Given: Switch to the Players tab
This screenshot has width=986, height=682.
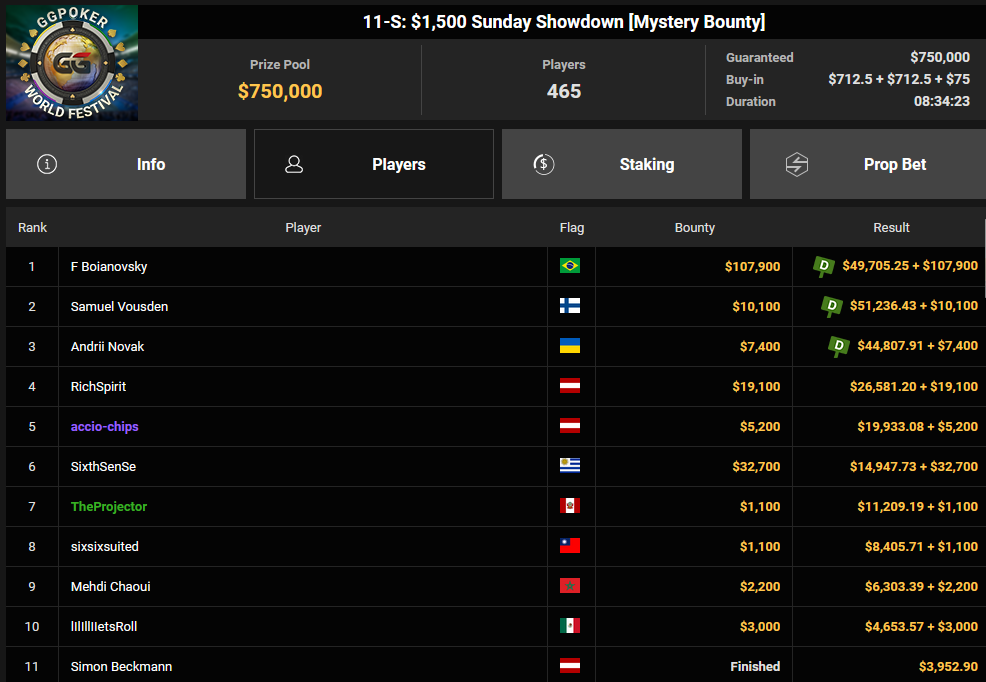Looking at the screenshot, I should pyautogui.click(x=374, y=164).
